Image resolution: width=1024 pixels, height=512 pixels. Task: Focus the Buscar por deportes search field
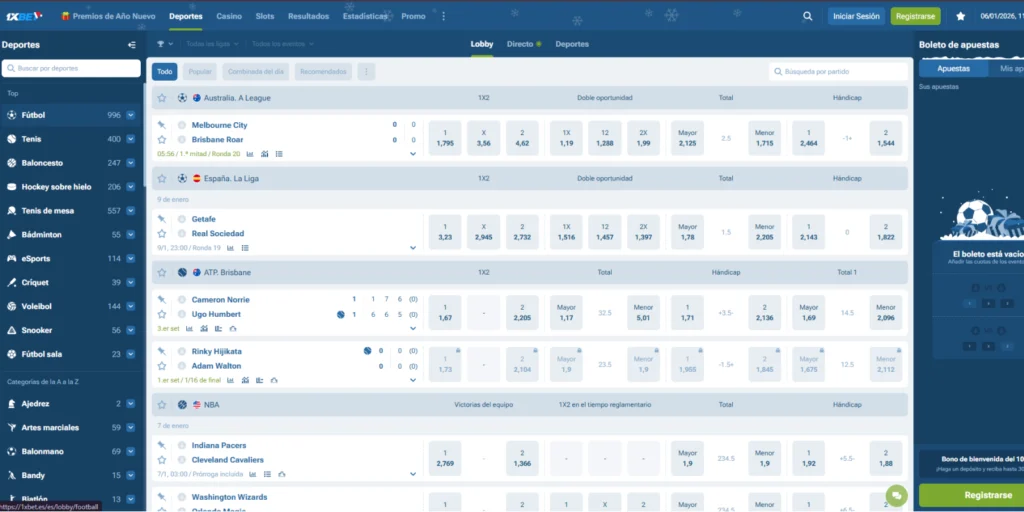[71, 69]
